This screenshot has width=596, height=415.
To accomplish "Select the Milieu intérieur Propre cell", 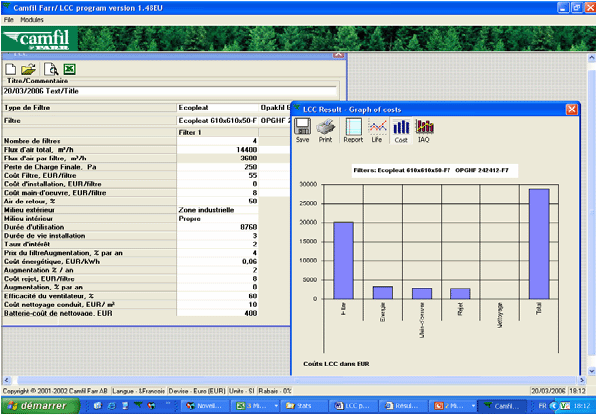I will tap(217, 219).
